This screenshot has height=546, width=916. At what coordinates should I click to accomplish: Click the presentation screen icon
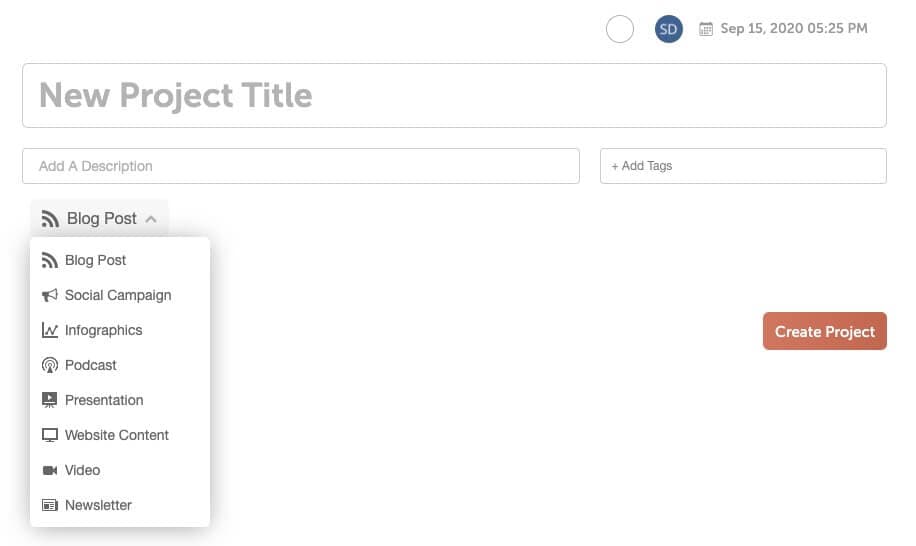pyautogui.click(x=50, y=400)
